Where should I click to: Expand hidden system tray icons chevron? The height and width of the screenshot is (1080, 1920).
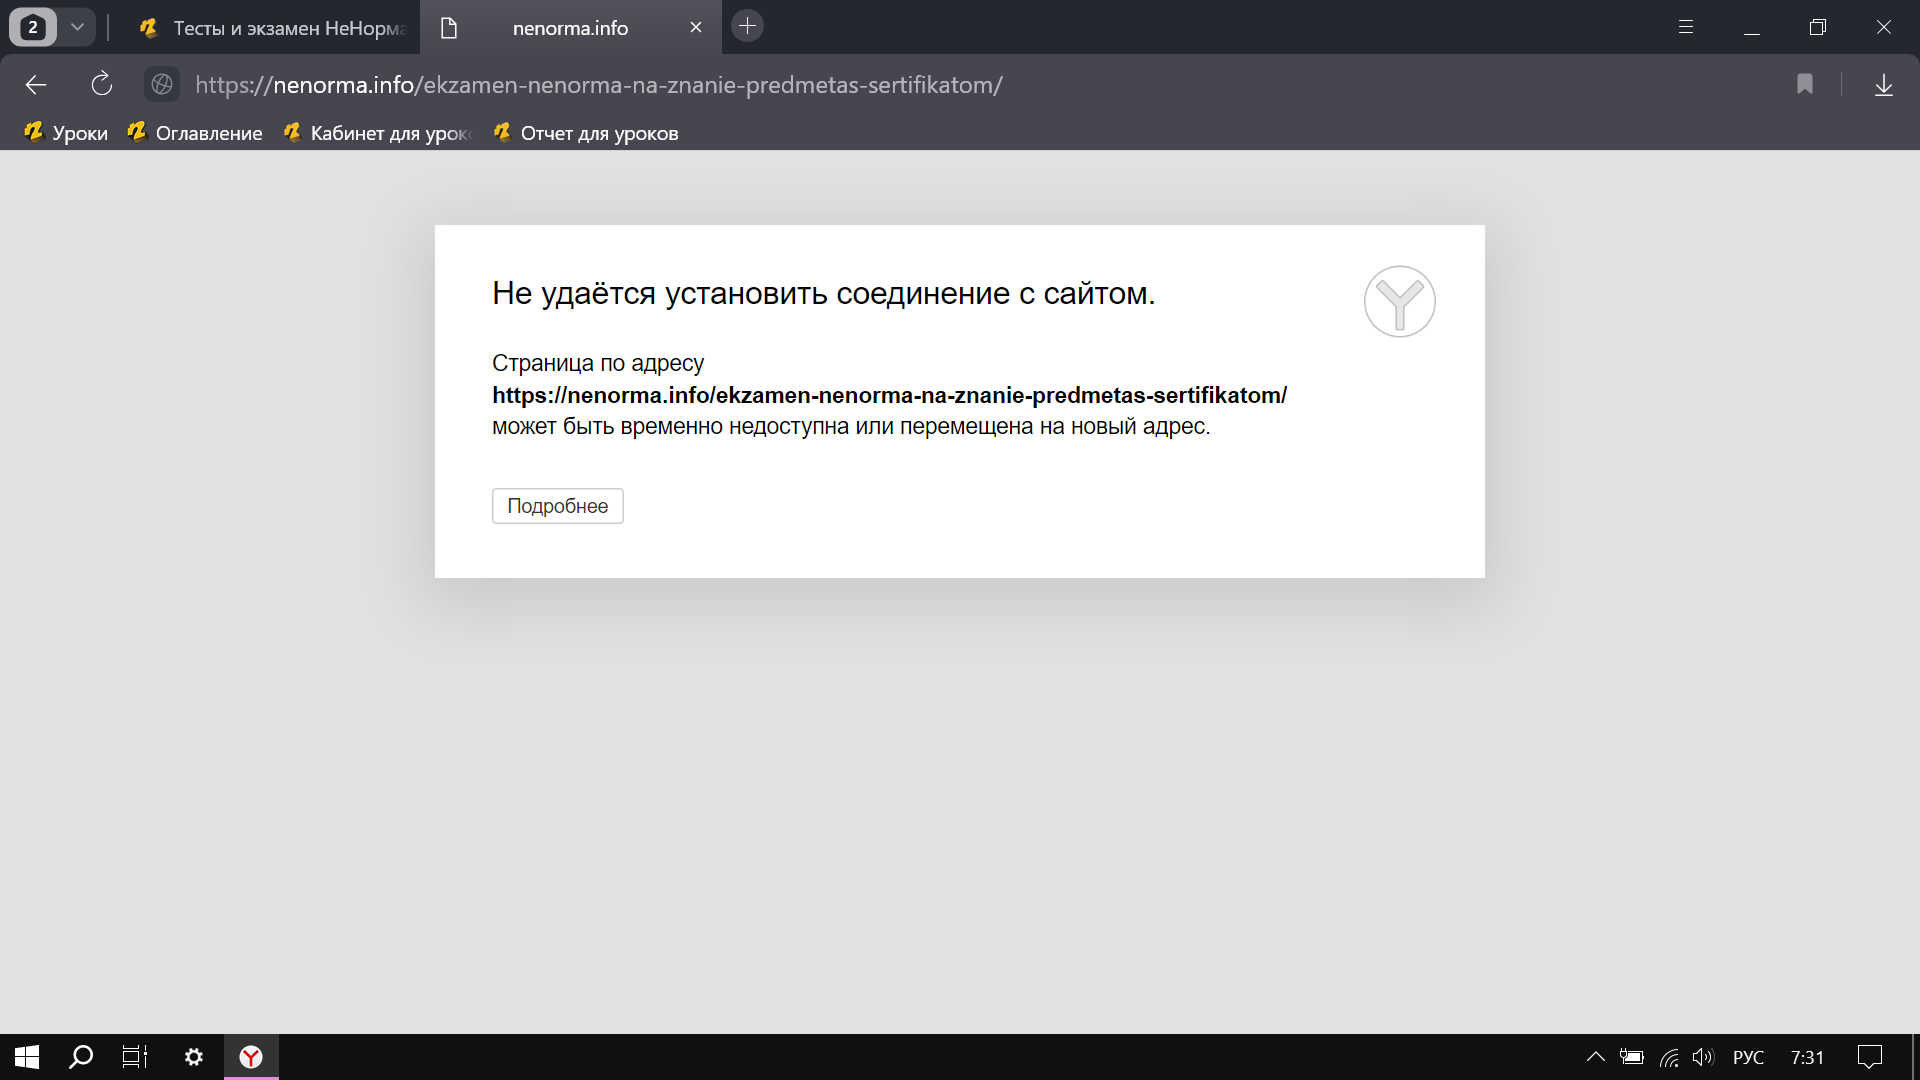pyautogui.click(x=1595, y=1057)
